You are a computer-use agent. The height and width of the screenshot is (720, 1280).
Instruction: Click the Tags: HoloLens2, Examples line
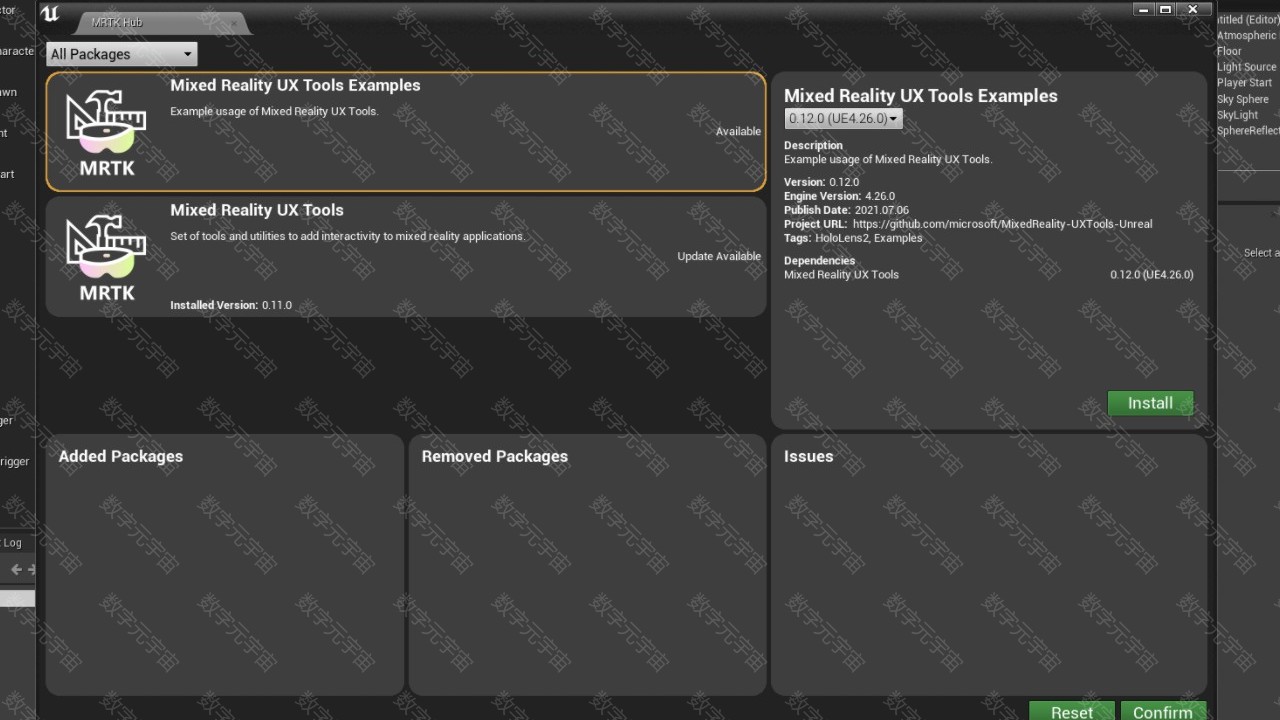click(853, 238)
